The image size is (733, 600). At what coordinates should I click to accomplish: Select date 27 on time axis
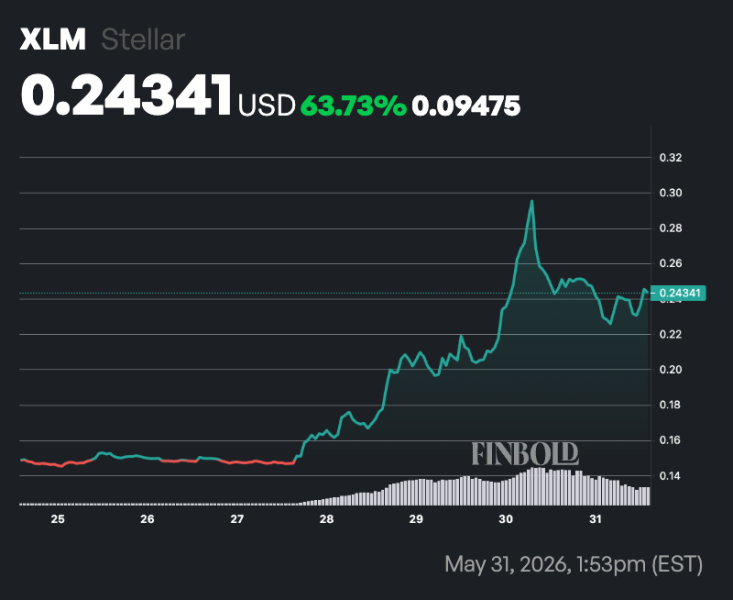(237, 519)
